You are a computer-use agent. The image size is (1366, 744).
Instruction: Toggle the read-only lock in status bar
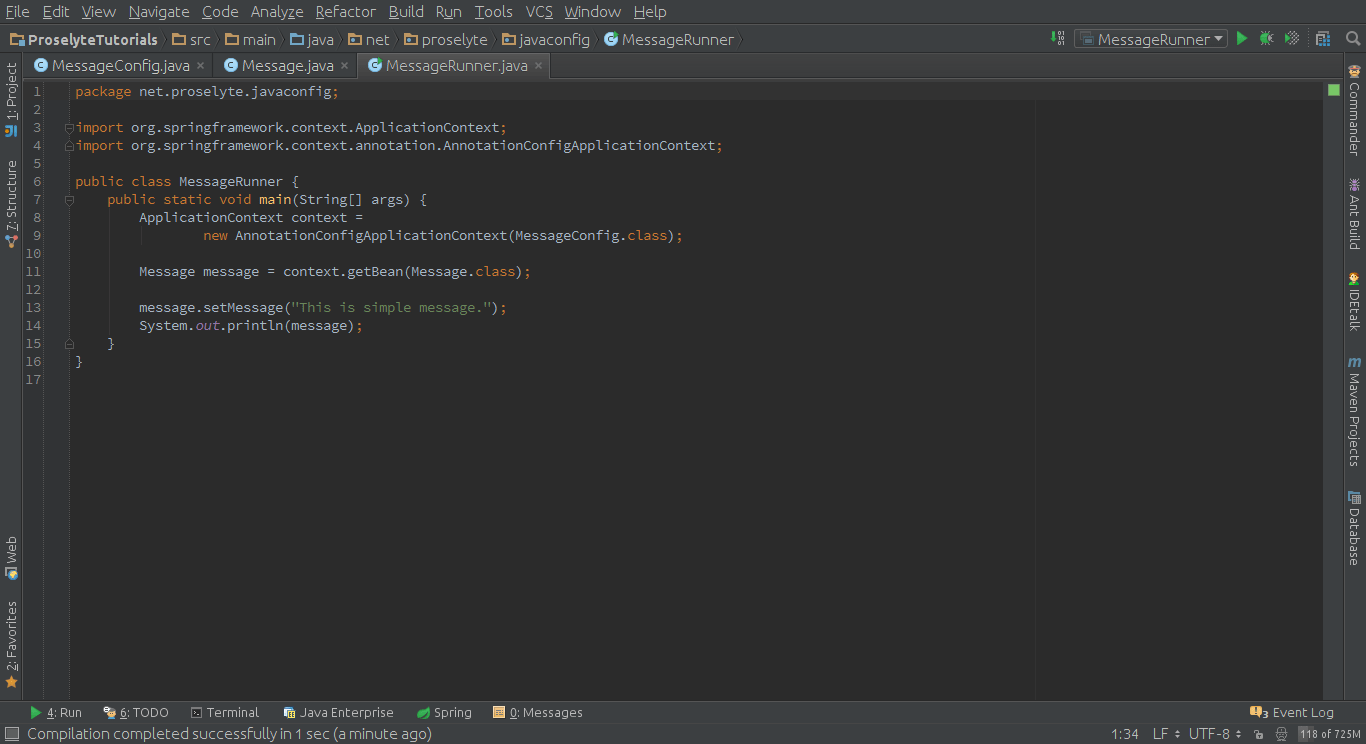(1259, 734)
